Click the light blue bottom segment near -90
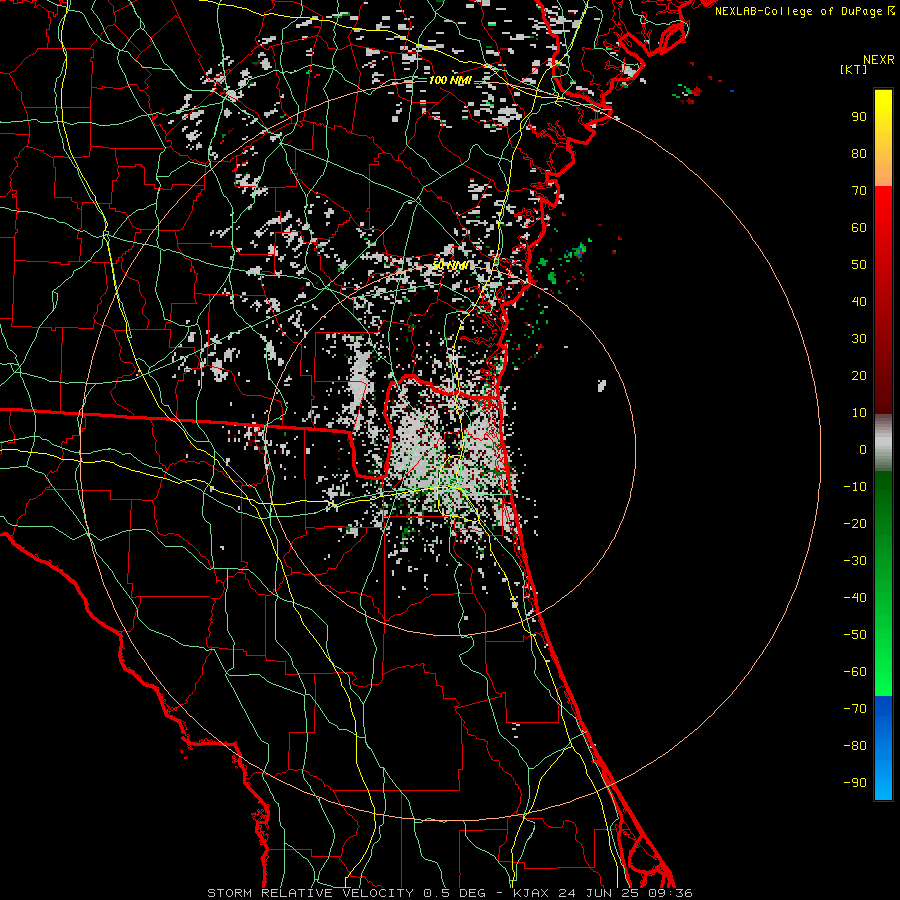The image size is (900, 900). coord(883,782)
